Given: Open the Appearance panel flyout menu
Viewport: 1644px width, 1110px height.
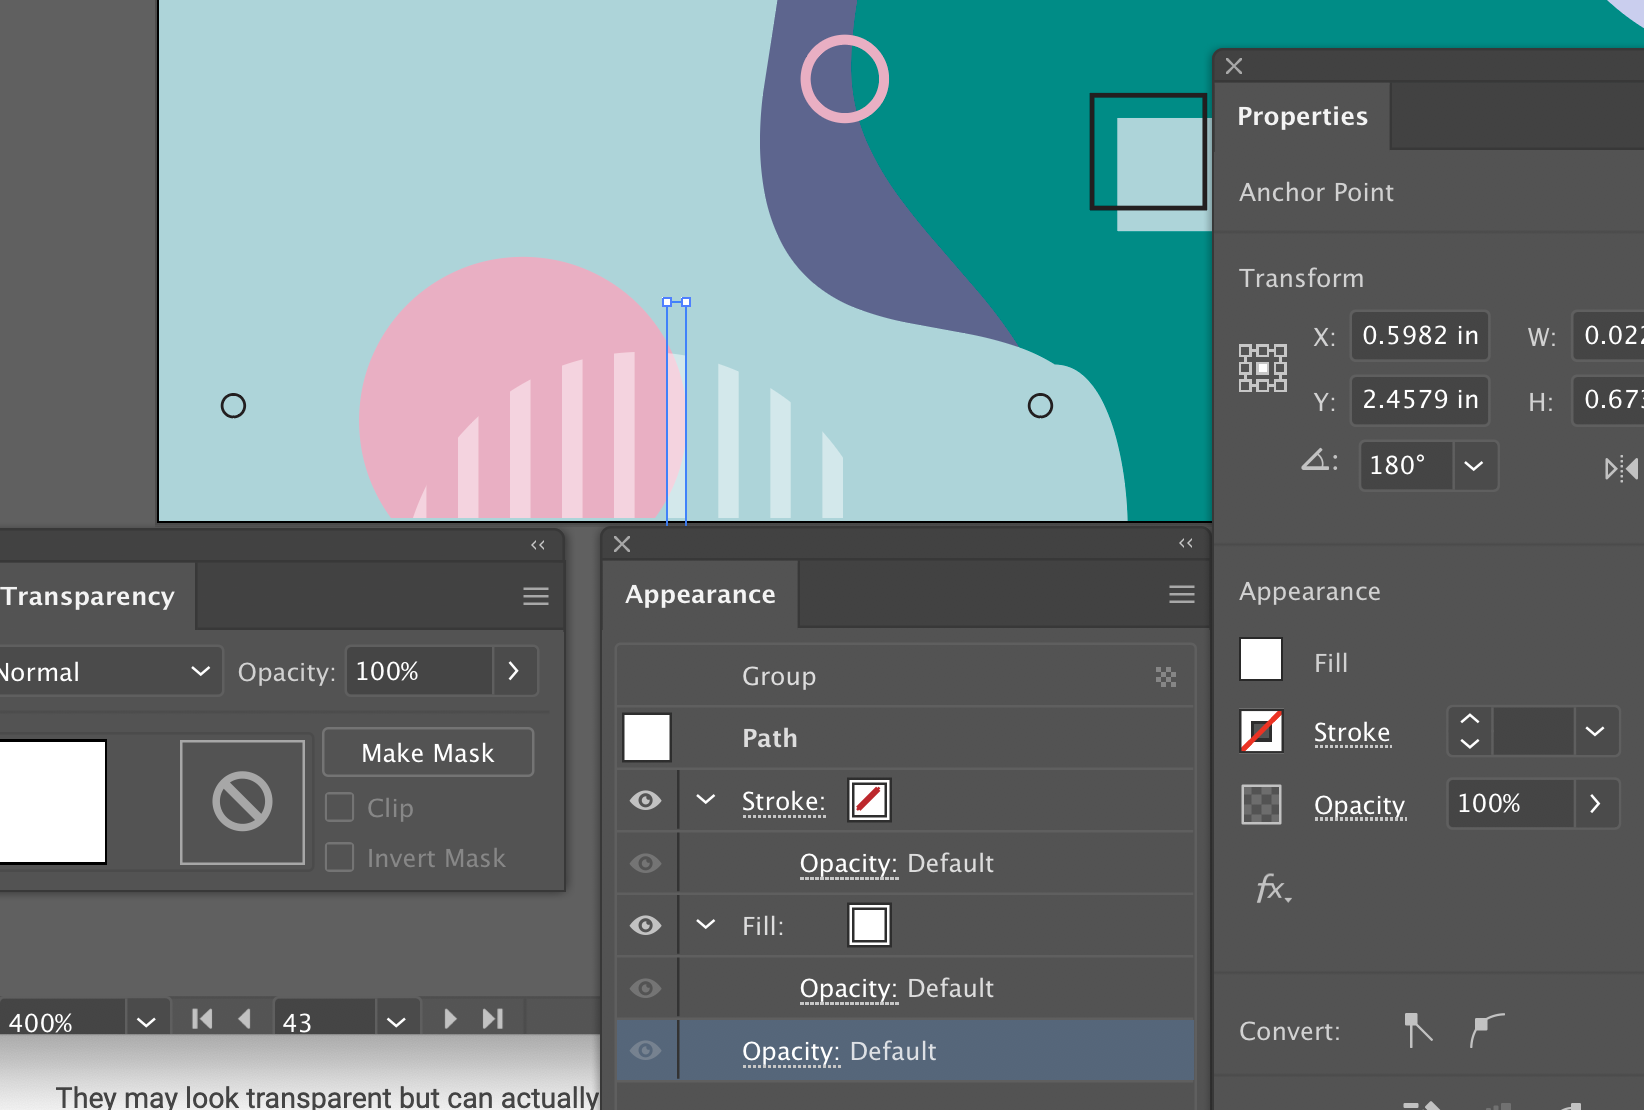Looking at the screenshot, I should tap(1181, 594).
